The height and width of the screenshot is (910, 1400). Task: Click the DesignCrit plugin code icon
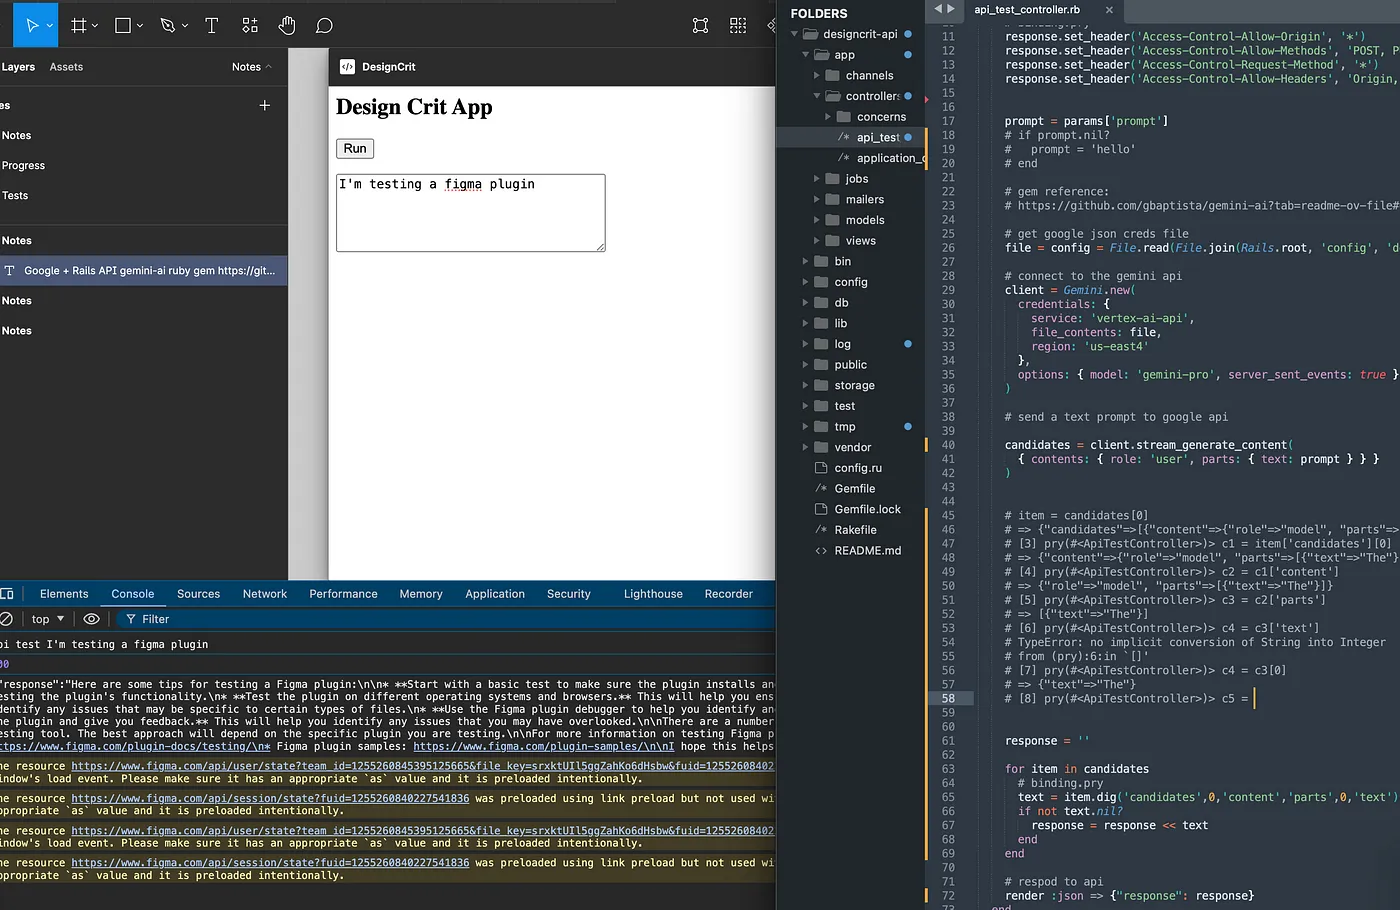[x=347, y=67]
